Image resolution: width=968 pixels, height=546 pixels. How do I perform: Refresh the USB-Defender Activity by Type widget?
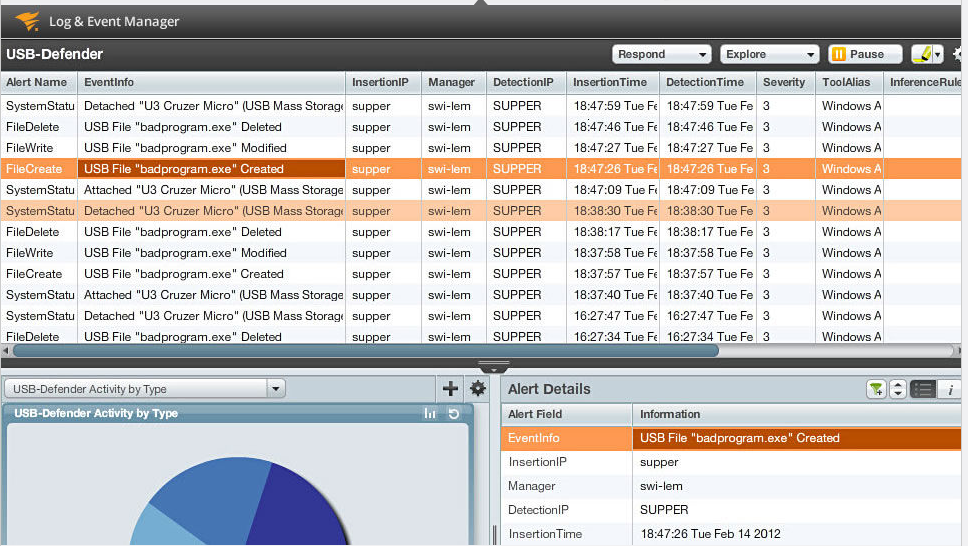[x=453, y=414]
